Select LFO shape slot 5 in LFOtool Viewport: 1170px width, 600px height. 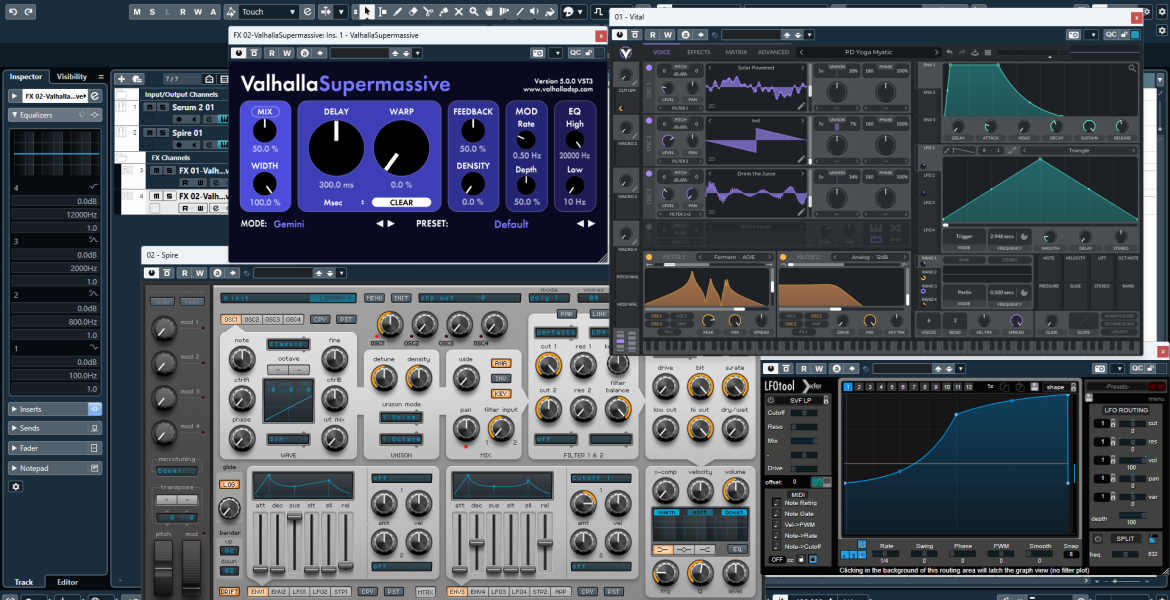coord(892,387)
